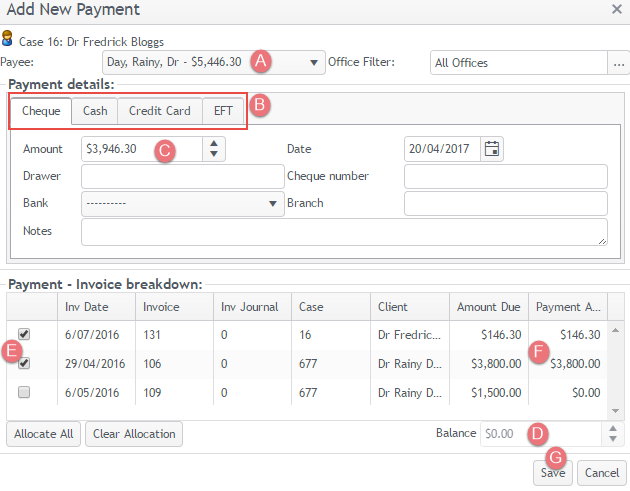
Task: Open the date picker calendar icon
Action: pyautogui.click(x=492, y=149)
